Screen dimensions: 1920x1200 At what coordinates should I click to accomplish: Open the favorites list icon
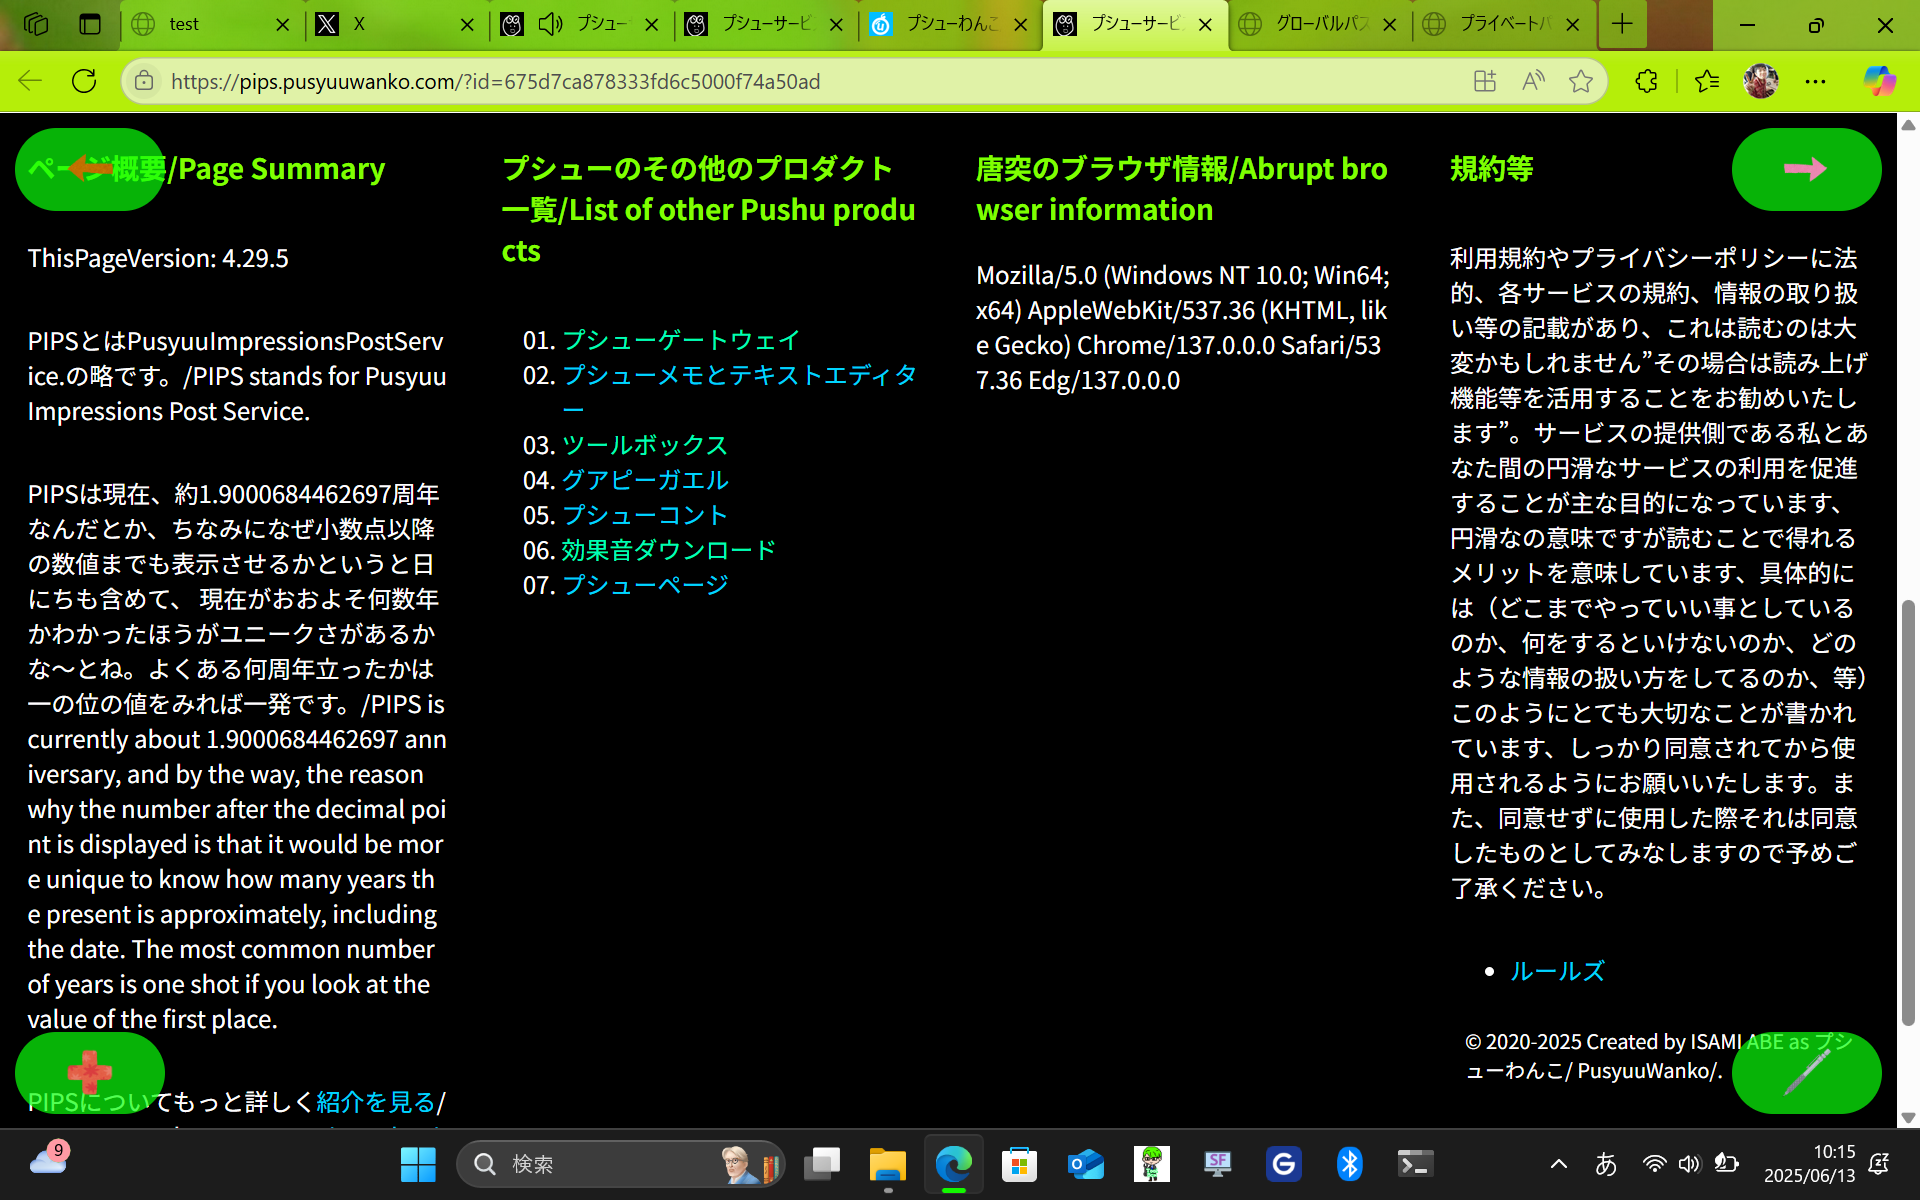[1707, 81]
